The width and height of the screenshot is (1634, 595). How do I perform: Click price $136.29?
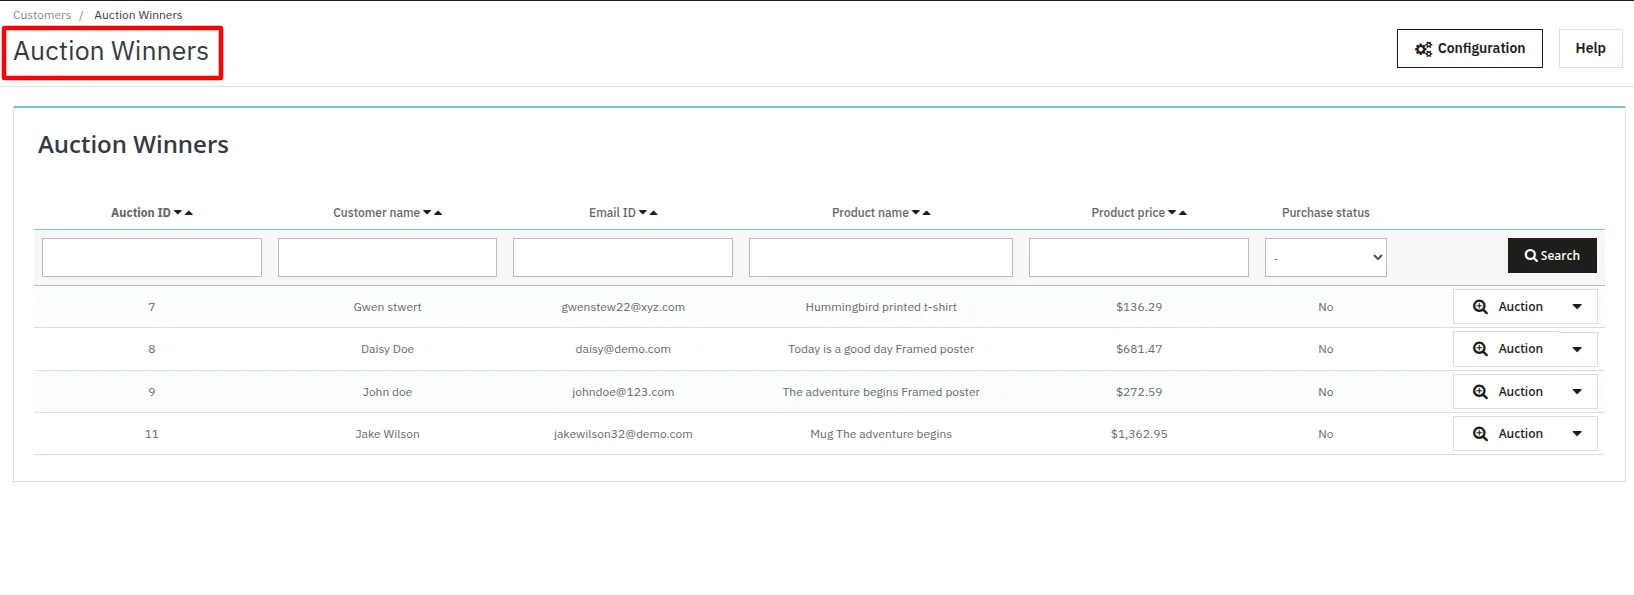click(1139, 307)
